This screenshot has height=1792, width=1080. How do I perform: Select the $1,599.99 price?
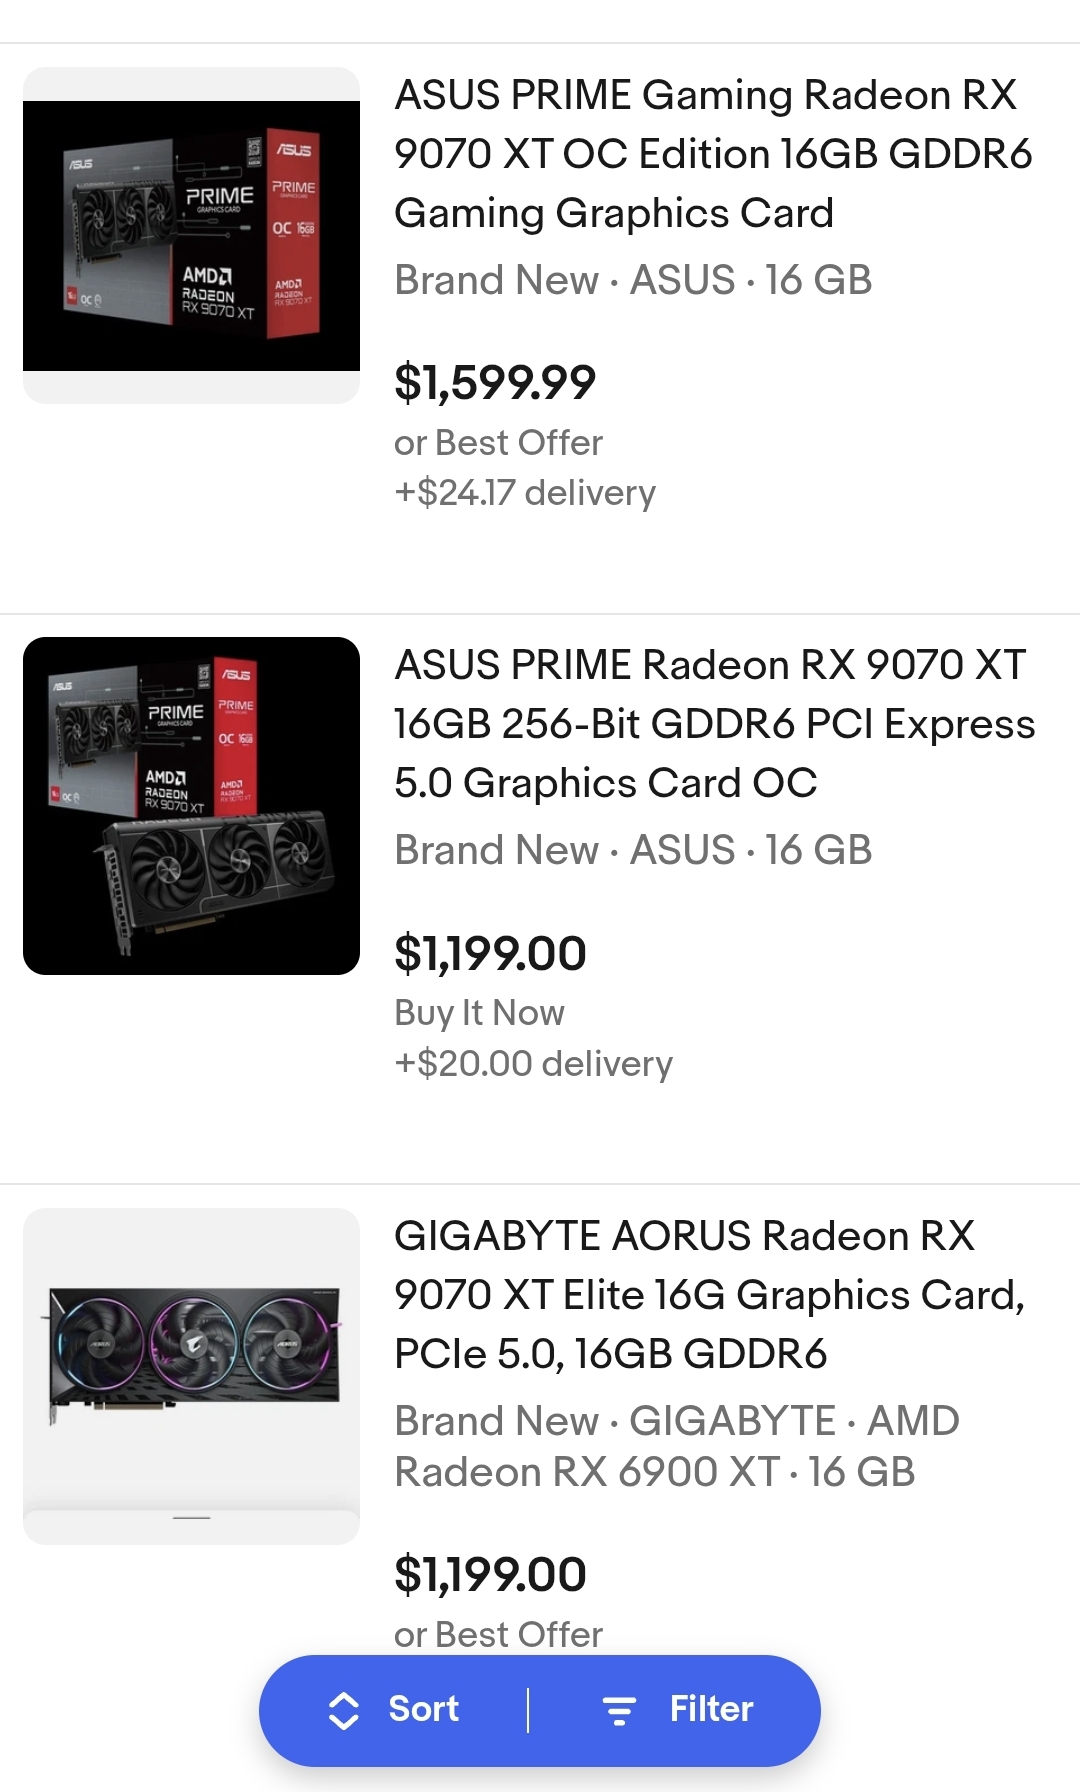[495, 383]
